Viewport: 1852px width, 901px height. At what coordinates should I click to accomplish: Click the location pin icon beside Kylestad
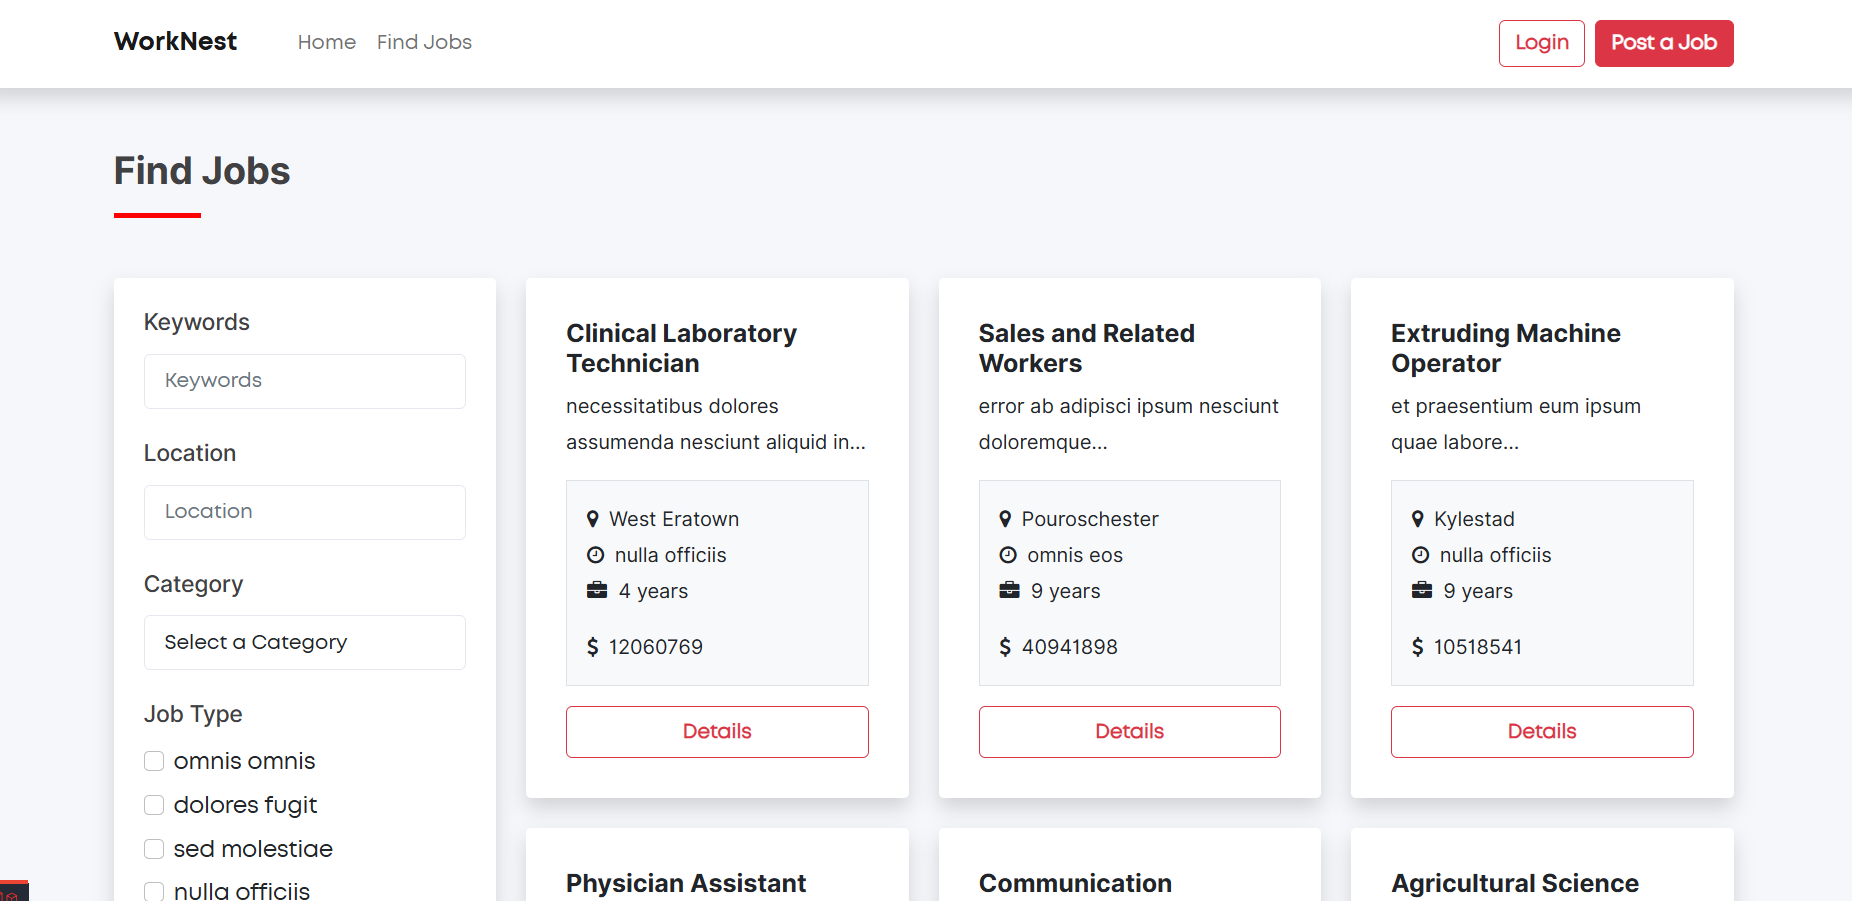point(1417,519)
